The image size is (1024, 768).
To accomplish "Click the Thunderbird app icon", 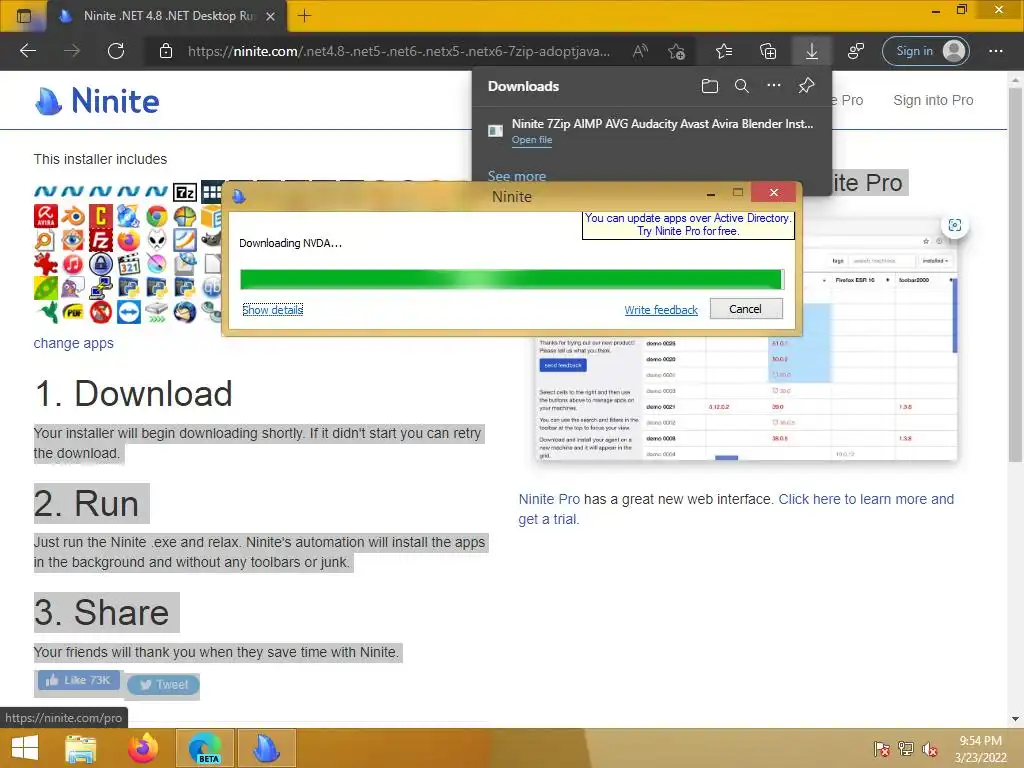I will 185,312.
